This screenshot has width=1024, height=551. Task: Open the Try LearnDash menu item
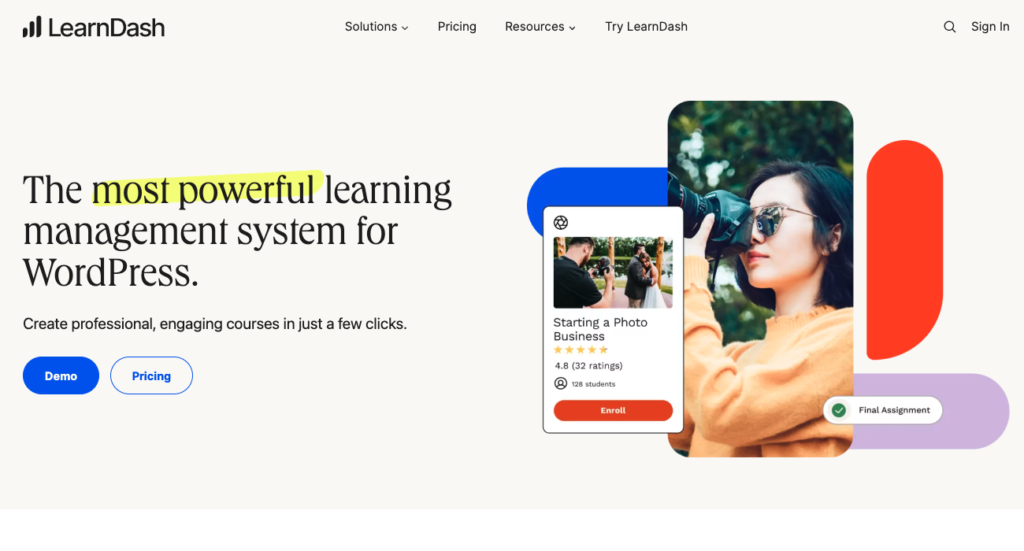click(646, 27)
